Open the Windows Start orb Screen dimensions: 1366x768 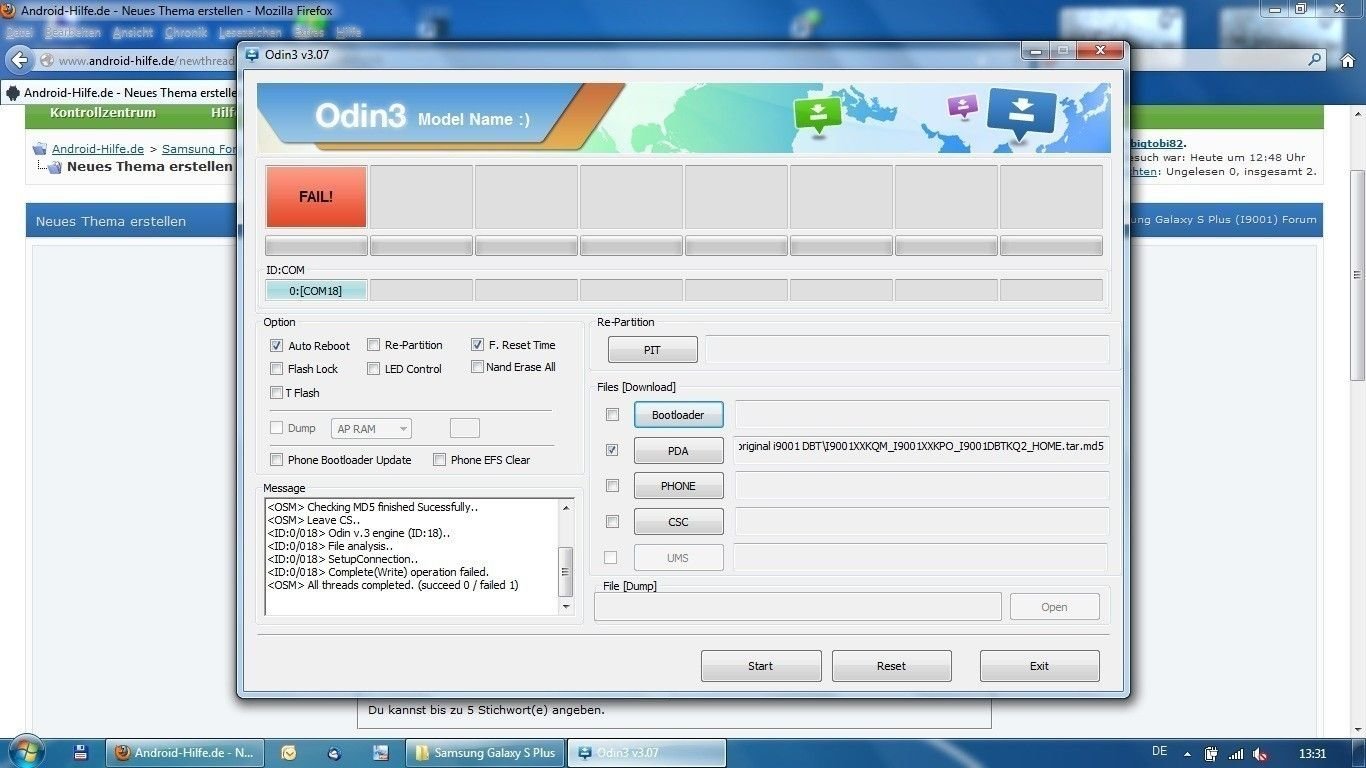(24, 751)
